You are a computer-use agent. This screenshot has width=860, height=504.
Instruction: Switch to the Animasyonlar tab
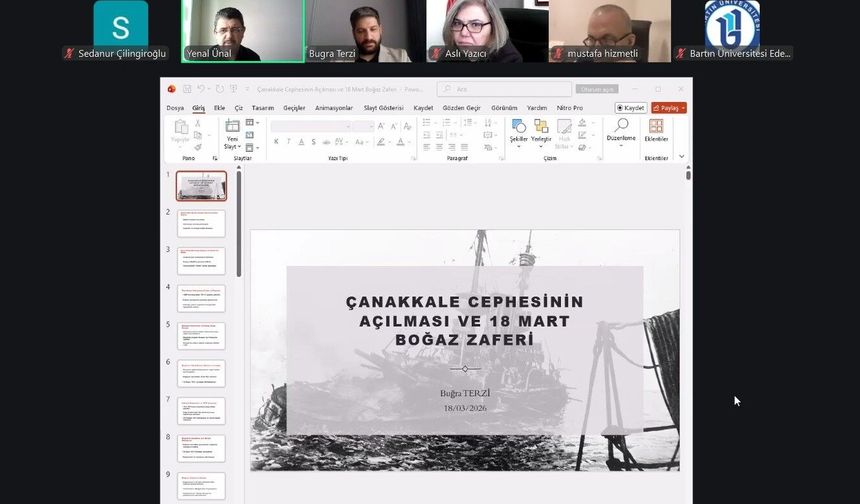(x=333, y=107)
